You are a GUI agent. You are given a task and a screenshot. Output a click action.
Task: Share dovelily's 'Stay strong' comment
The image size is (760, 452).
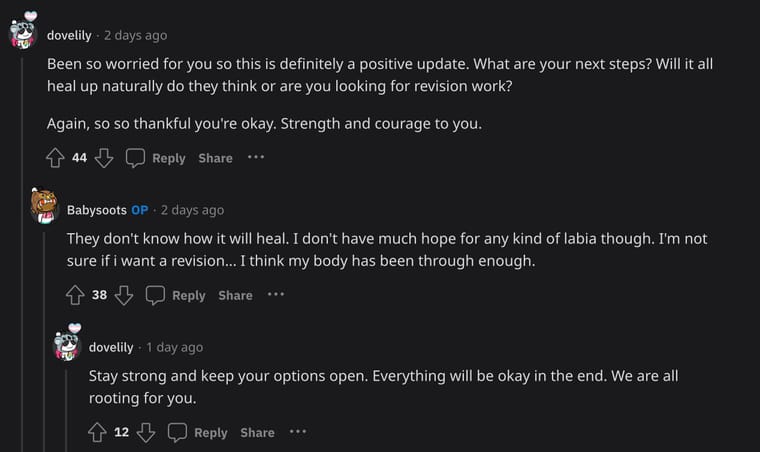pos(257,432)
